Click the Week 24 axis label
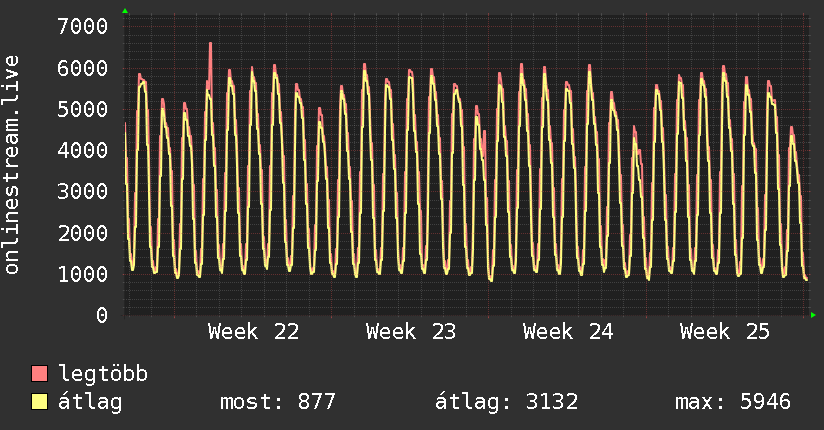 (568, 332)
